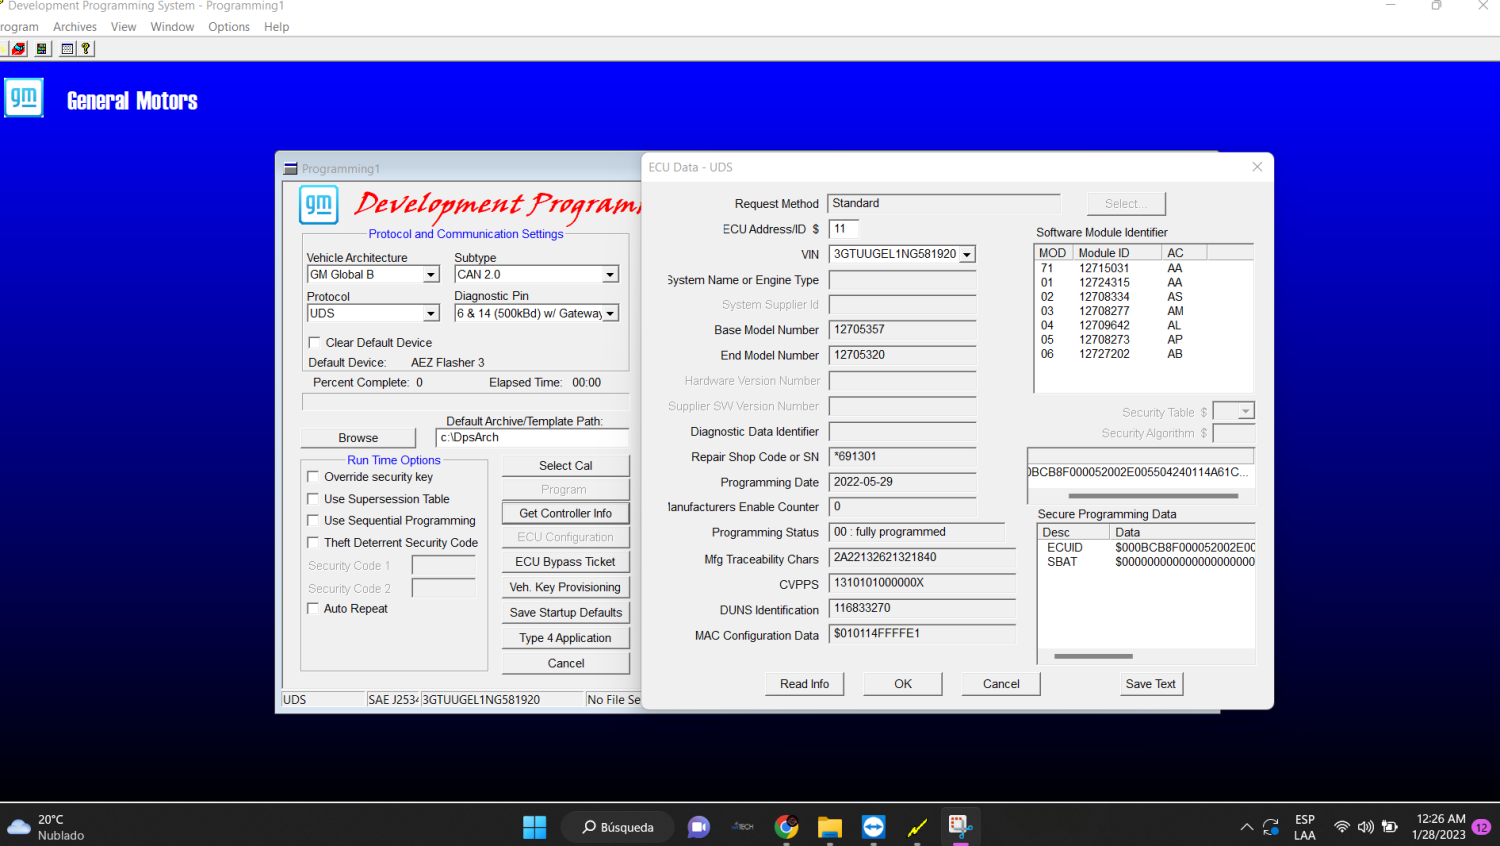Screen dimensions: 1500x846
Task: Show hidden system tray icons
Action: (x=1246, y=827)
